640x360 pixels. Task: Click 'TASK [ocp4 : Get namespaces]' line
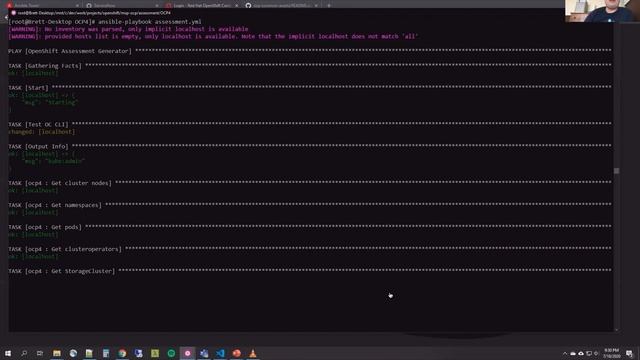coord(55,205)
